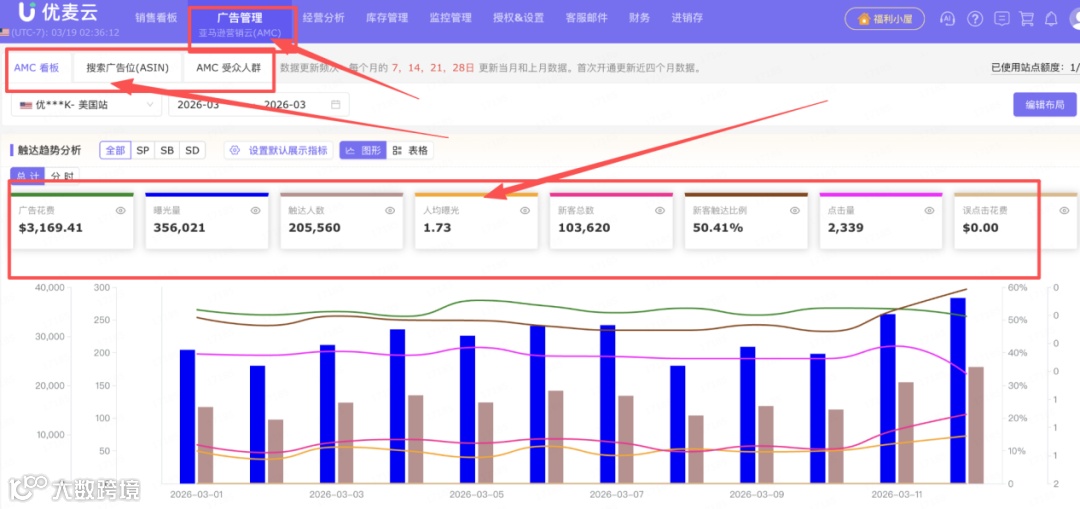Click the calendar icon in date range field

(335, 105)
